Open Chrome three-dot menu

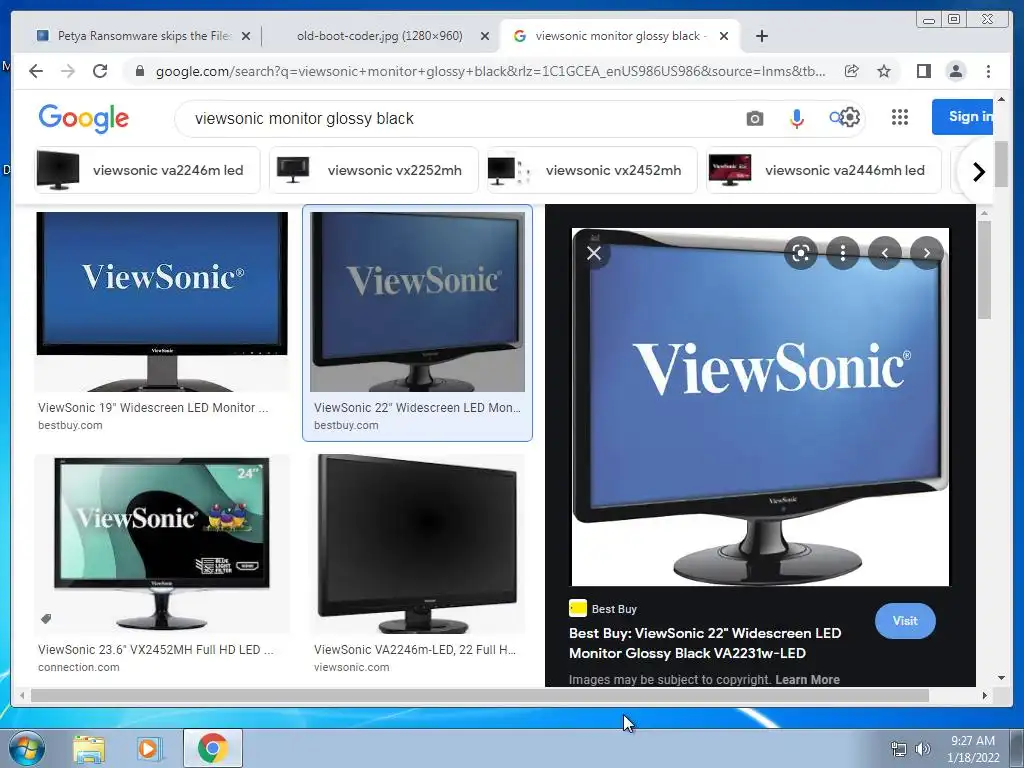(x=988, y=71)
